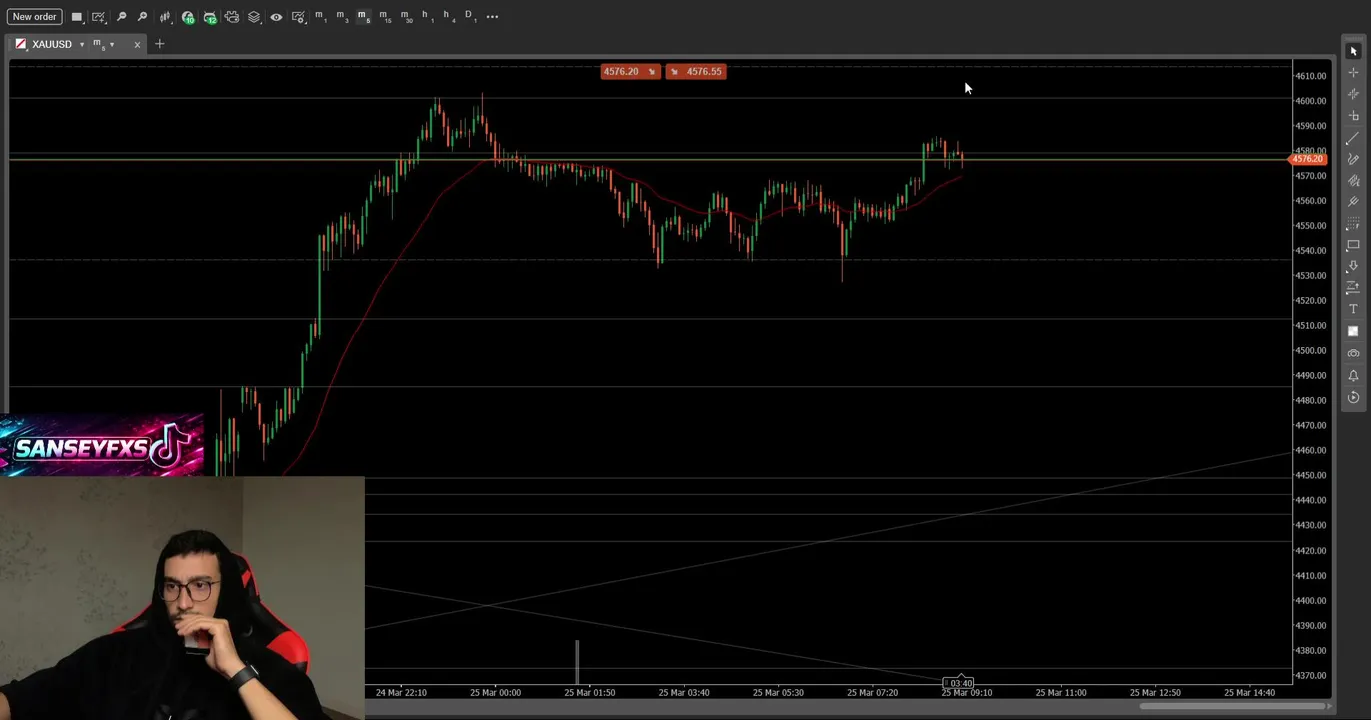Click the 25 Mar 14:40 time label

(1250, 692)
